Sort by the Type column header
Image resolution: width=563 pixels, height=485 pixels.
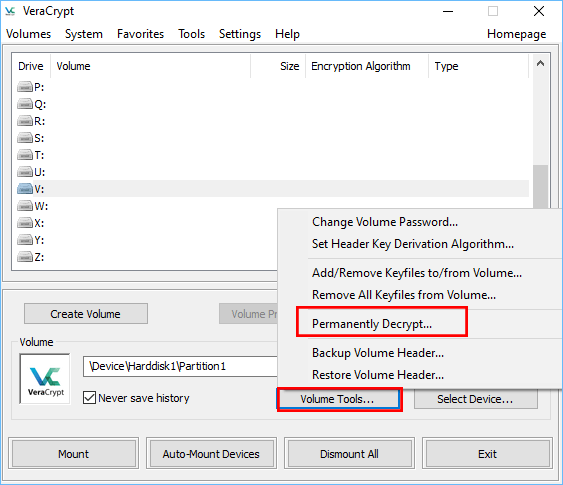click(478, 66)
